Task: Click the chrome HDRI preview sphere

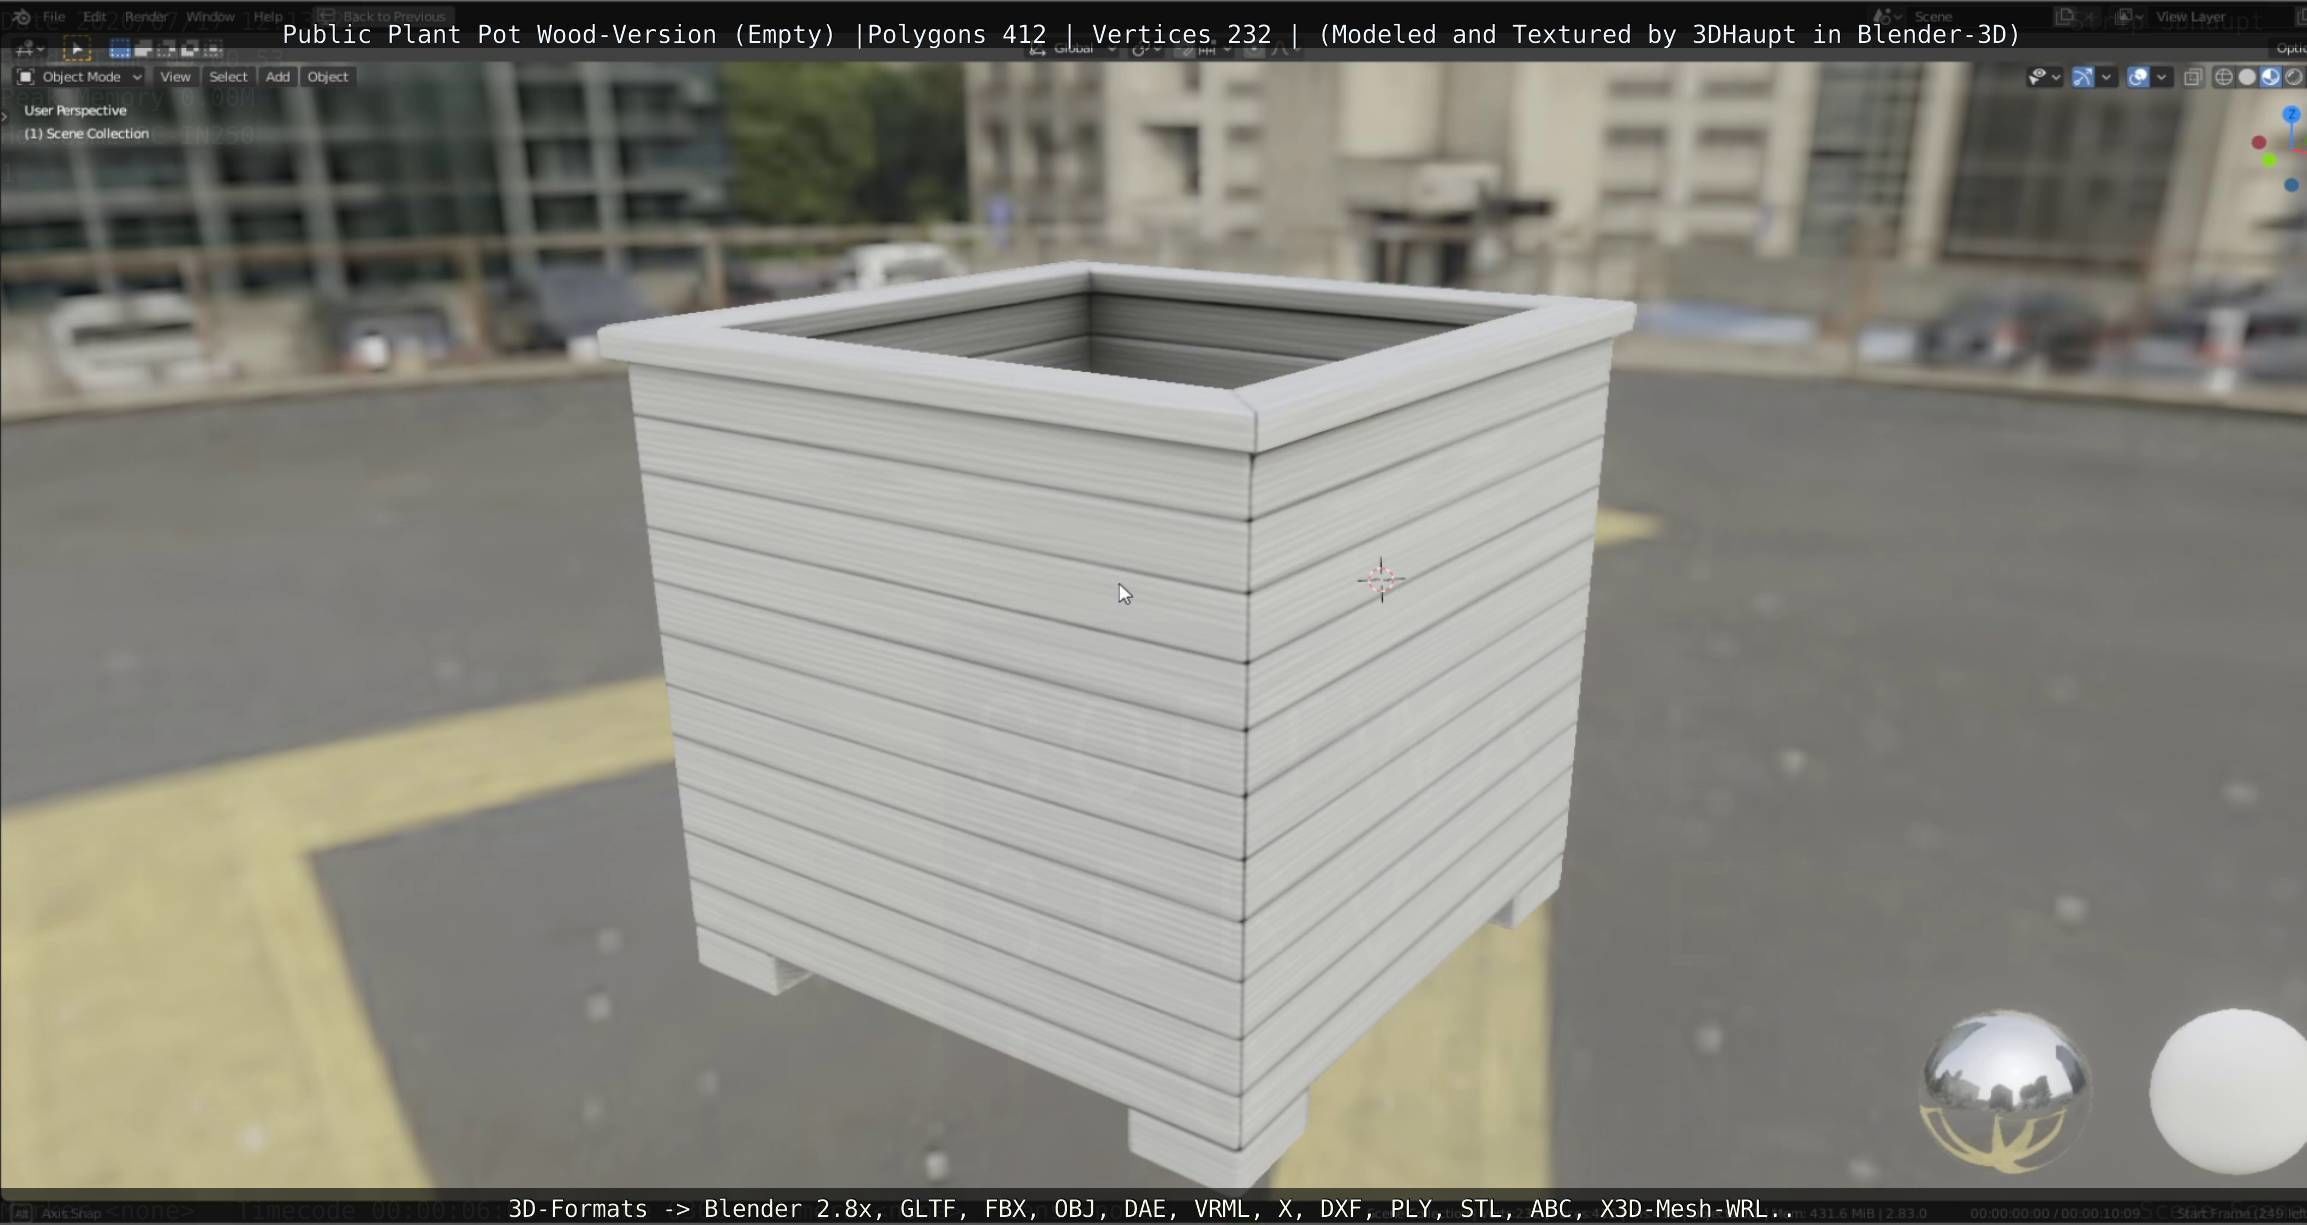Action: 2005,1092
